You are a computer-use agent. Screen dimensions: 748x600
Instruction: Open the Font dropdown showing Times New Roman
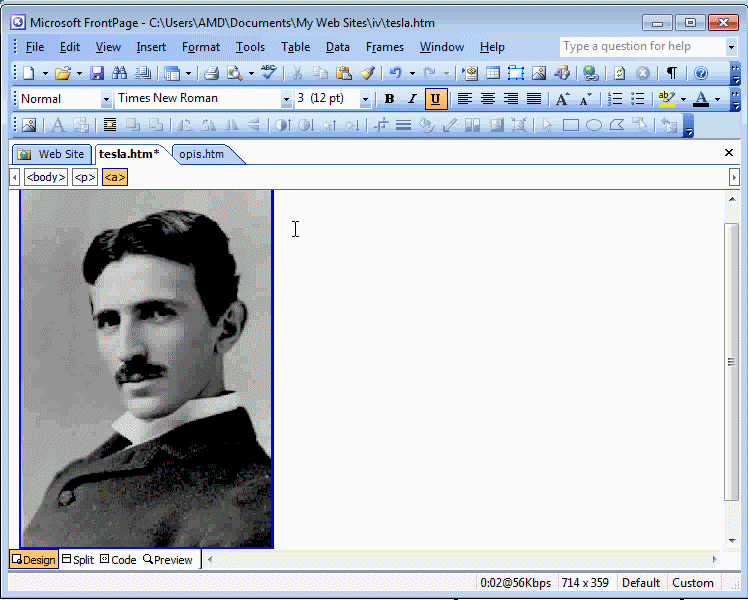click(x=286, y=99)
